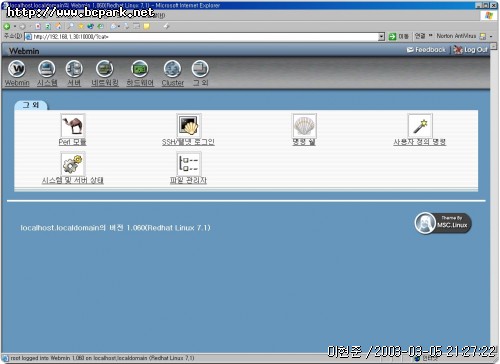This screenshot has width=500, height=364.
Task: Open IE Search magnifier icon
Action: tap(71, 26)
